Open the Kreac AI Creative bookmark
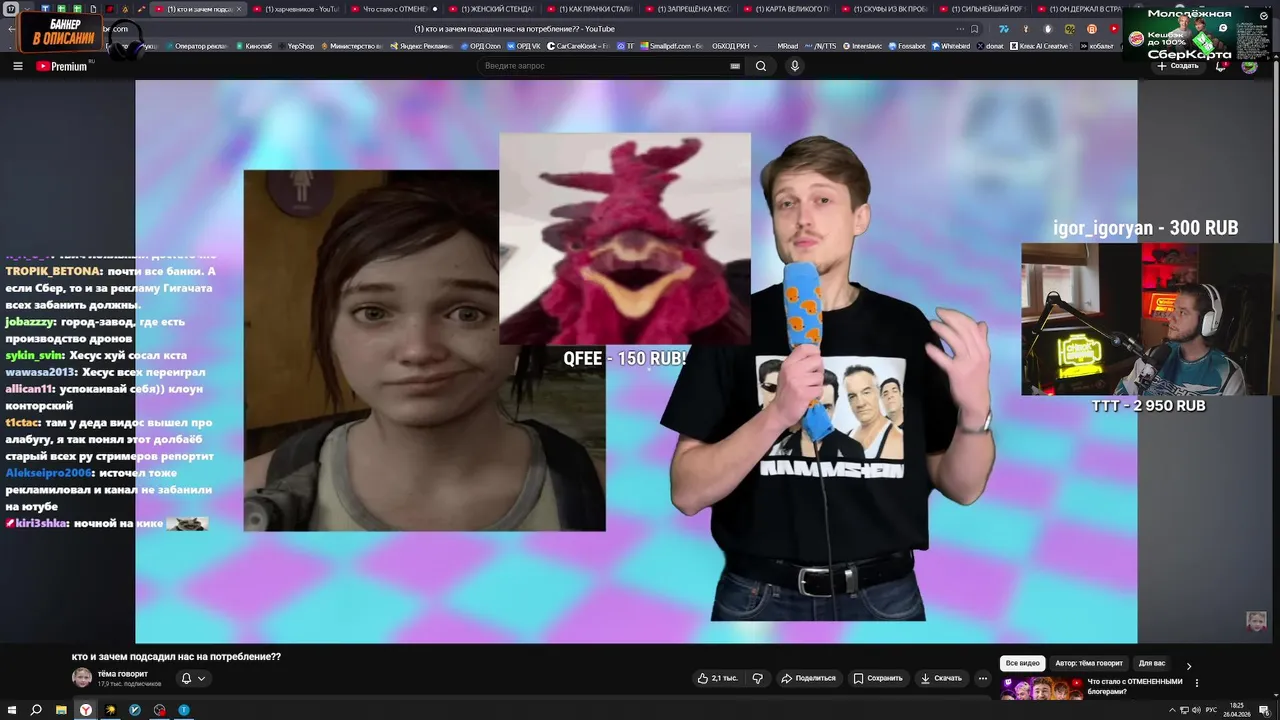Viewport: 1280px width, 720px height. tap(1039, 46)
